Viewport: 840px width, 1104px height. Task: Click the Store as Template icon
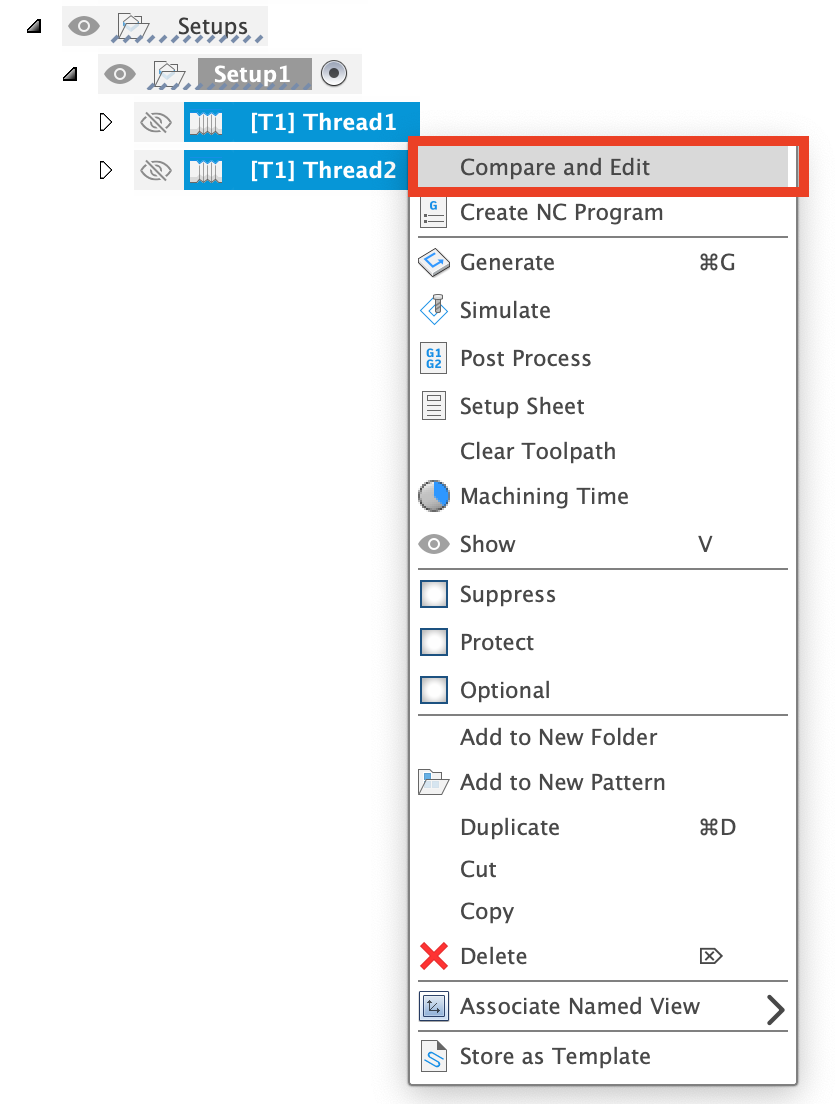(x=433, y=1056)
